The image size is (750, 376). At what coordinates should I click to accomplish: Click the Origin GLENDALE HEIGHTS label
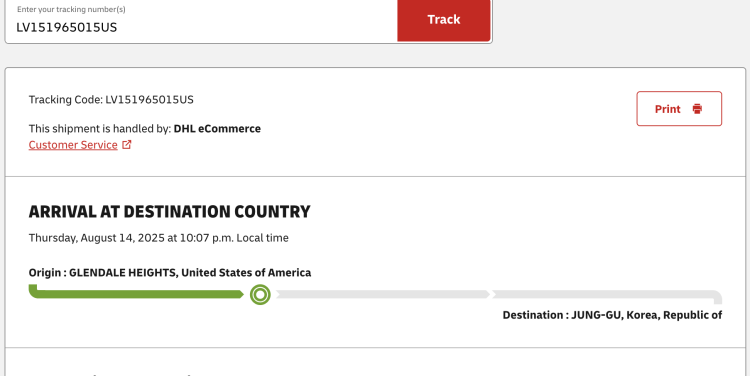pos(170,273)
